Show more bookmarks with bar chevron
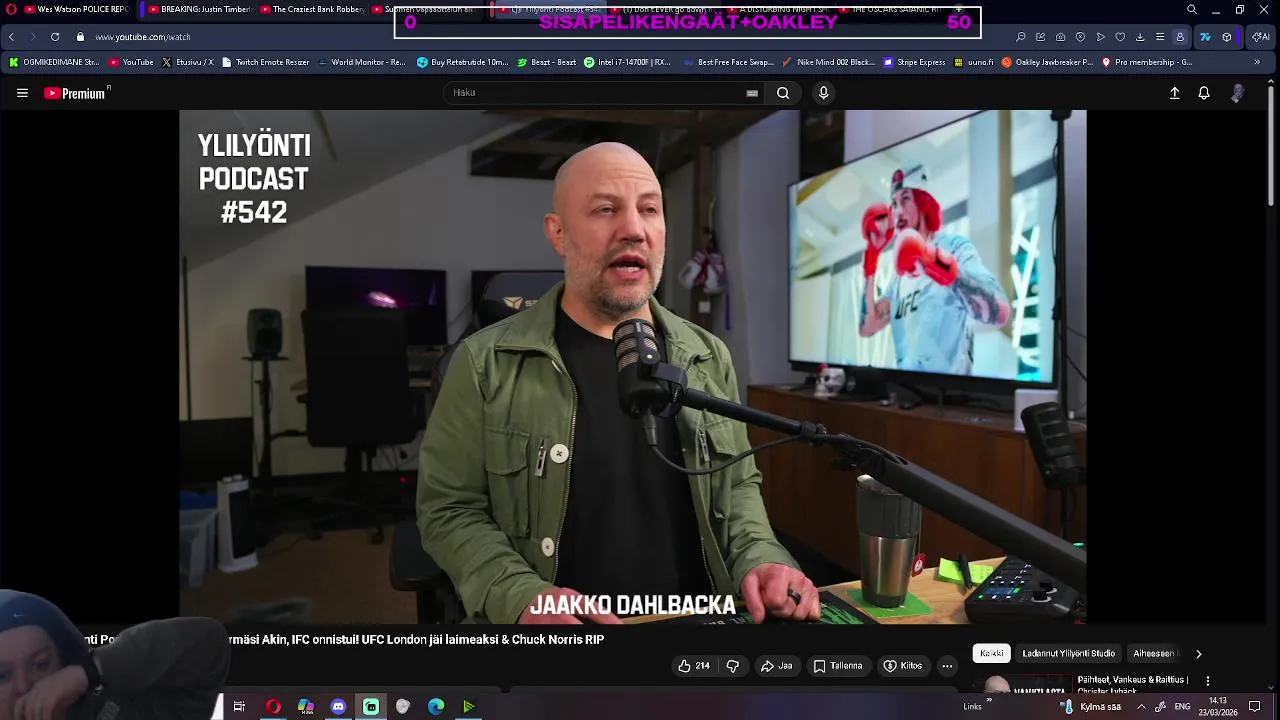 click(x=1257, y=62)
